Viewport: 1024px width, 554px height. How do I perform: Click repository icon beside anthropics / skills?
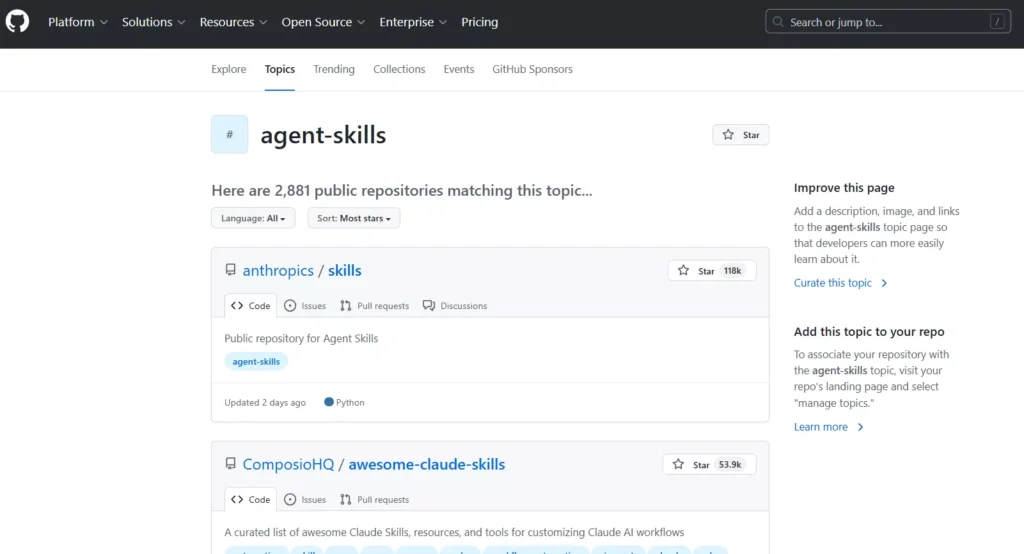click(231, 270)
